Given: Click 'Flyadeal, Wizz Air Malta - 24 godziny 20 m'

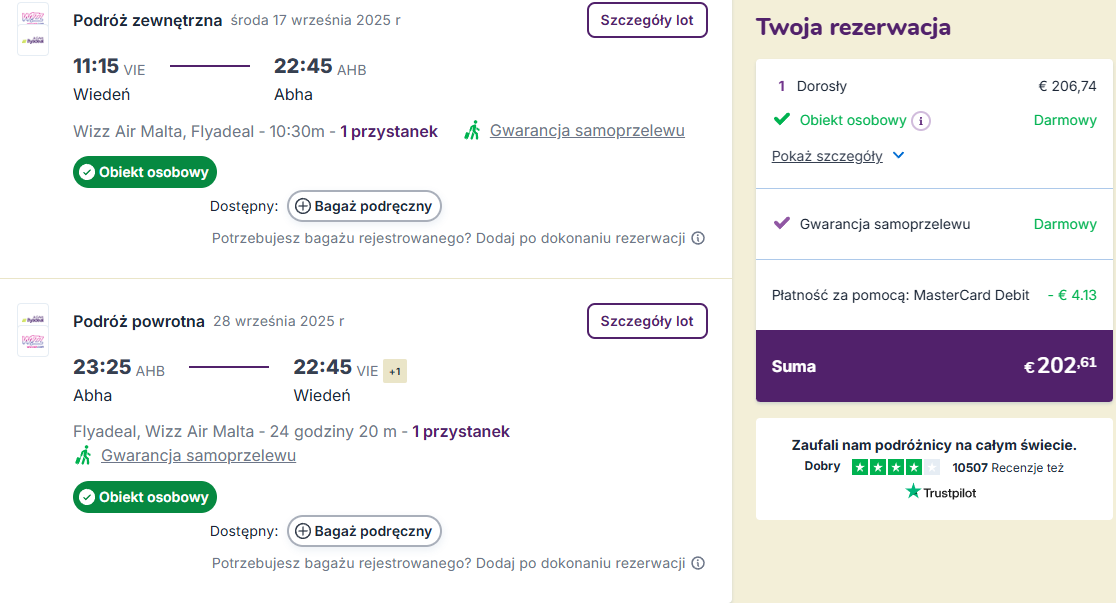Looking at the screenshot, I should (x=235, y=431).
